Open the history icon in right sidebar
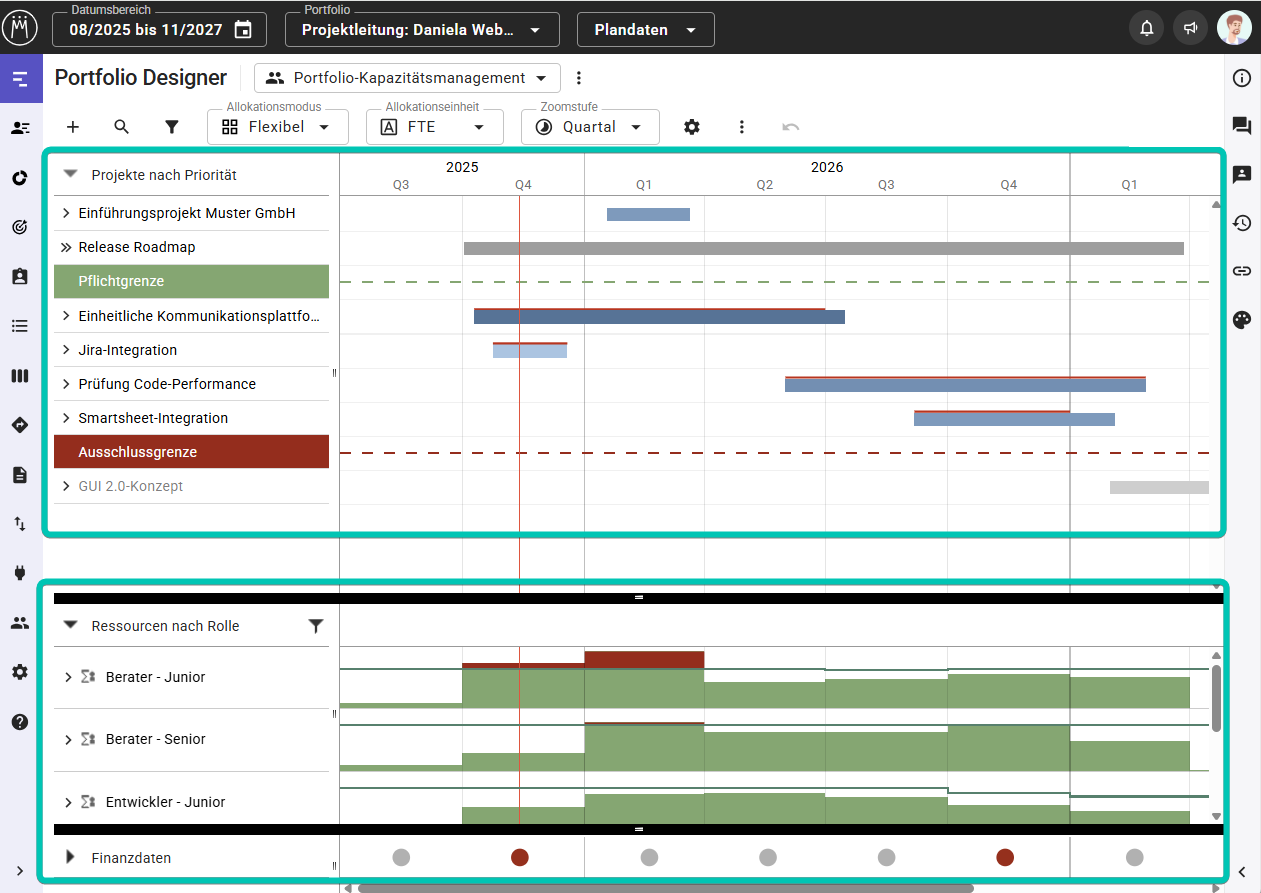Screen dimensions: 1261x893 [x=1242, y=223]
